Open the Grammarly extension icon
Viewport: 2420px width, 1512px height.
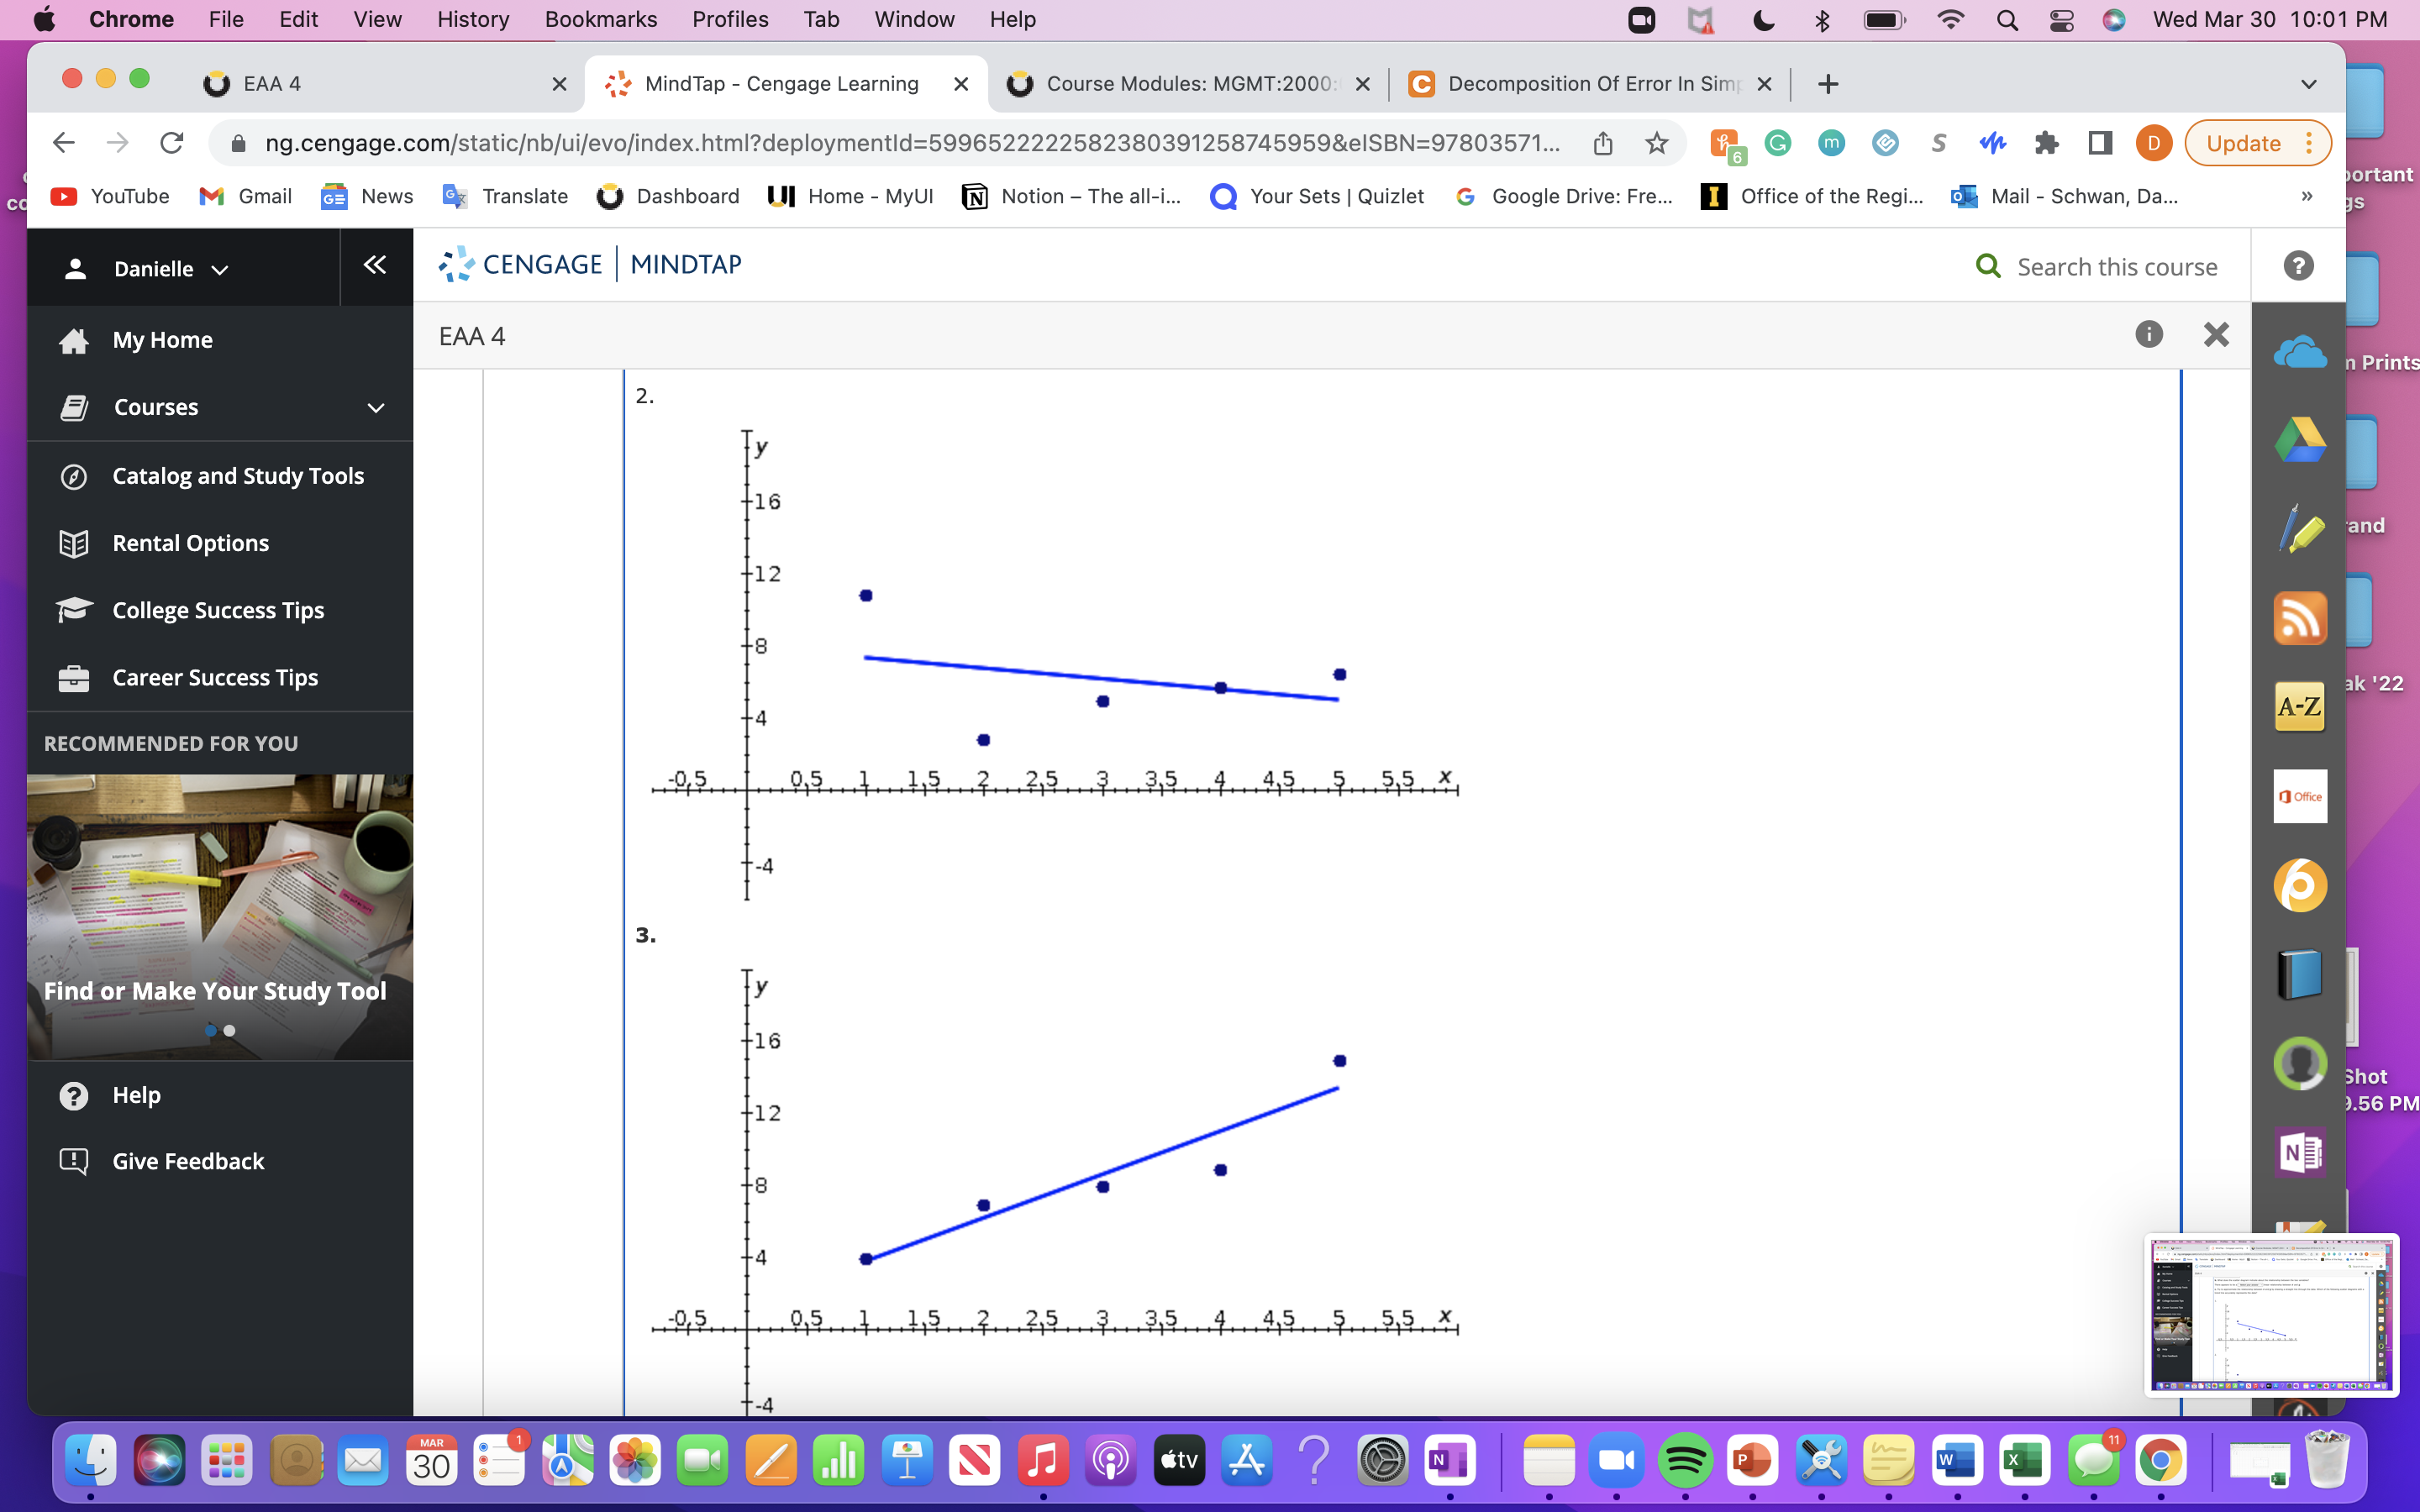coord(1779,143)
